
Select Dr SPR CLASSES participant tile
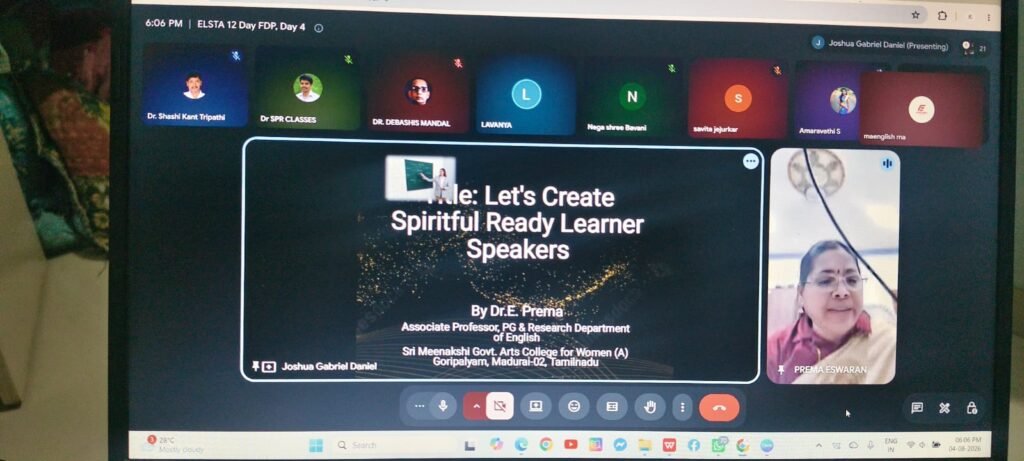coord(307,90)
